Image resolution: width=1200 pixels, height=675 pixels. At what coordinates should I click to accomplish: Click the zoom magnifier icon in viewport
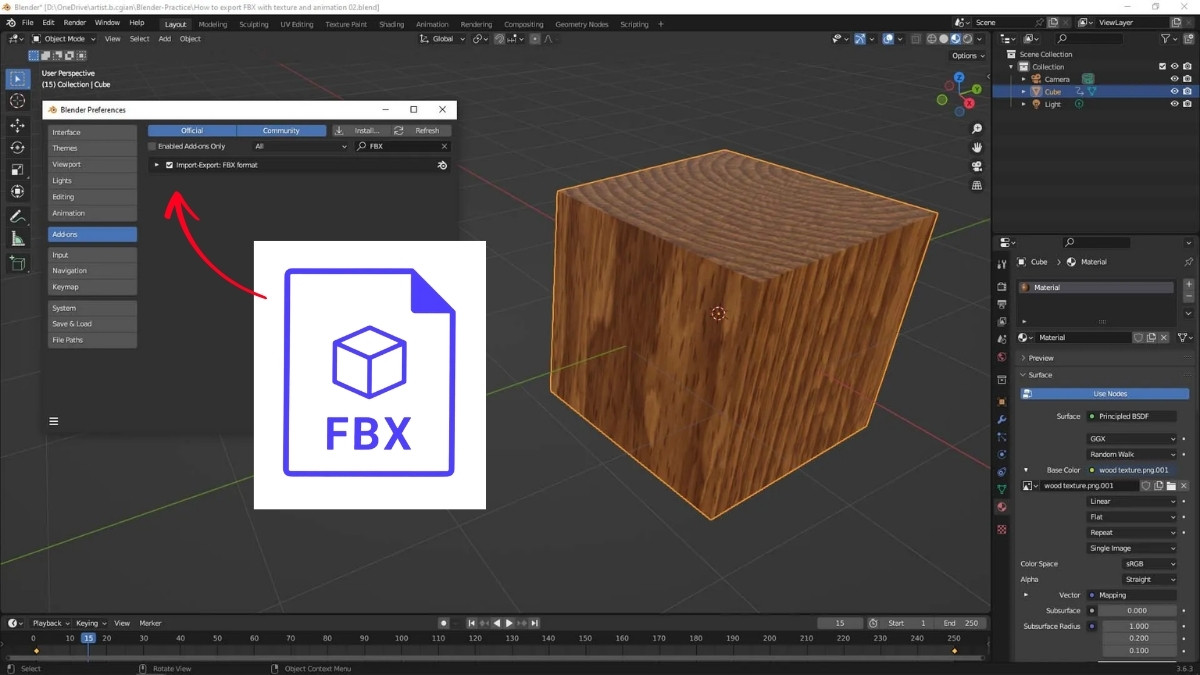pyautogui.click(x=977, y=129)
